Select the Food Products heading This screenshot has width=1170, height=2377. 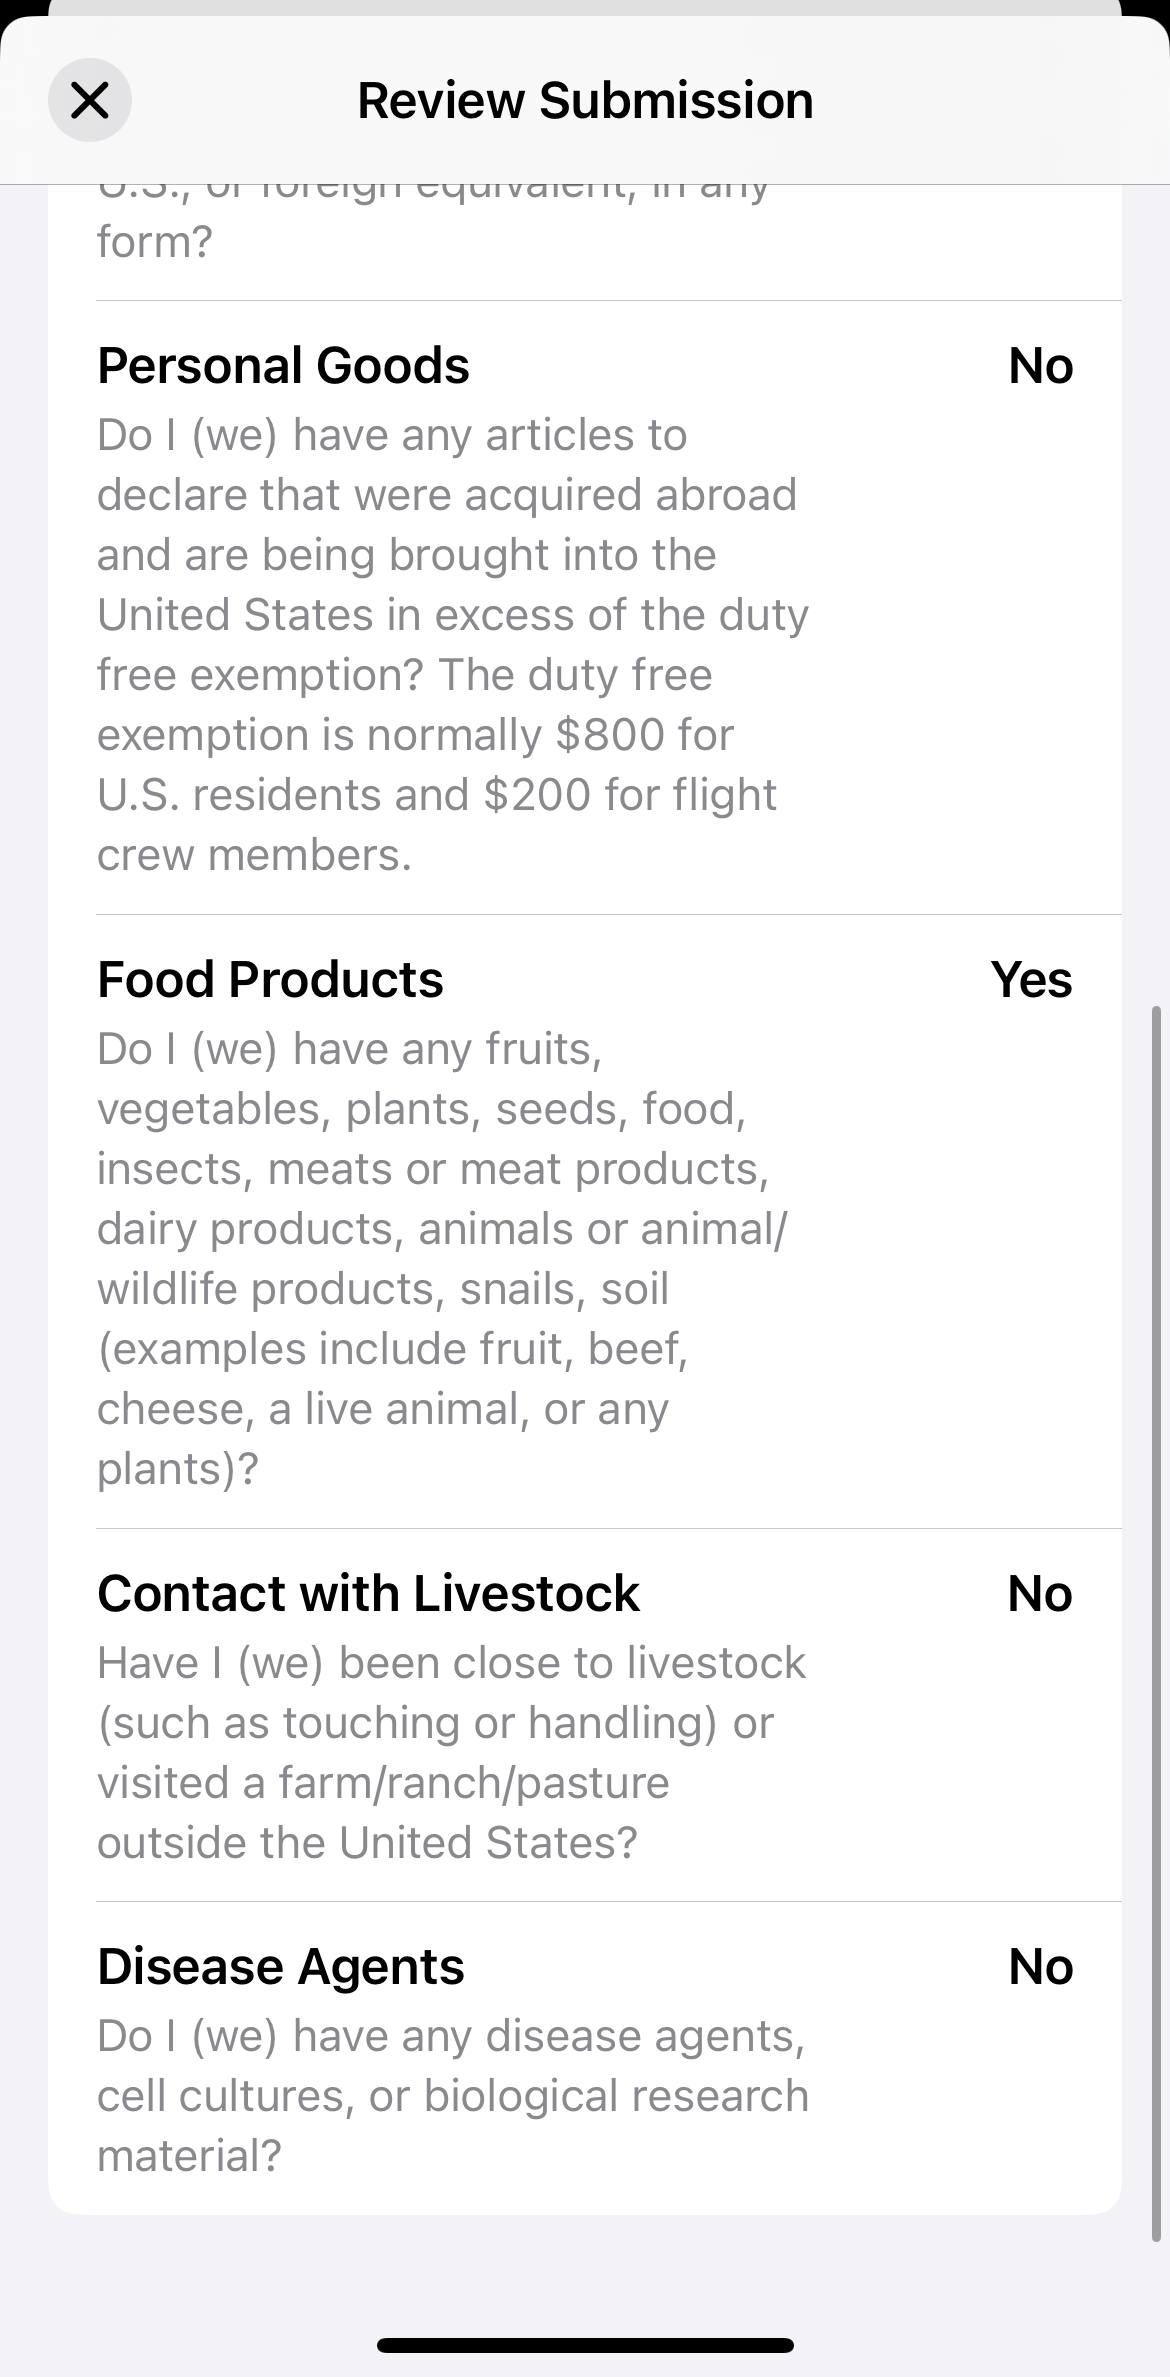coord(270,980)
